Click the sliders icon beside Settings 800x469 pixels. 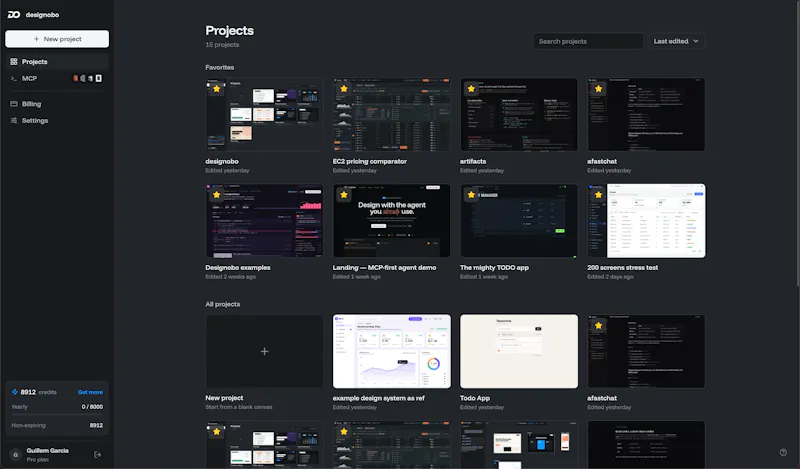[x=14, y=121]
